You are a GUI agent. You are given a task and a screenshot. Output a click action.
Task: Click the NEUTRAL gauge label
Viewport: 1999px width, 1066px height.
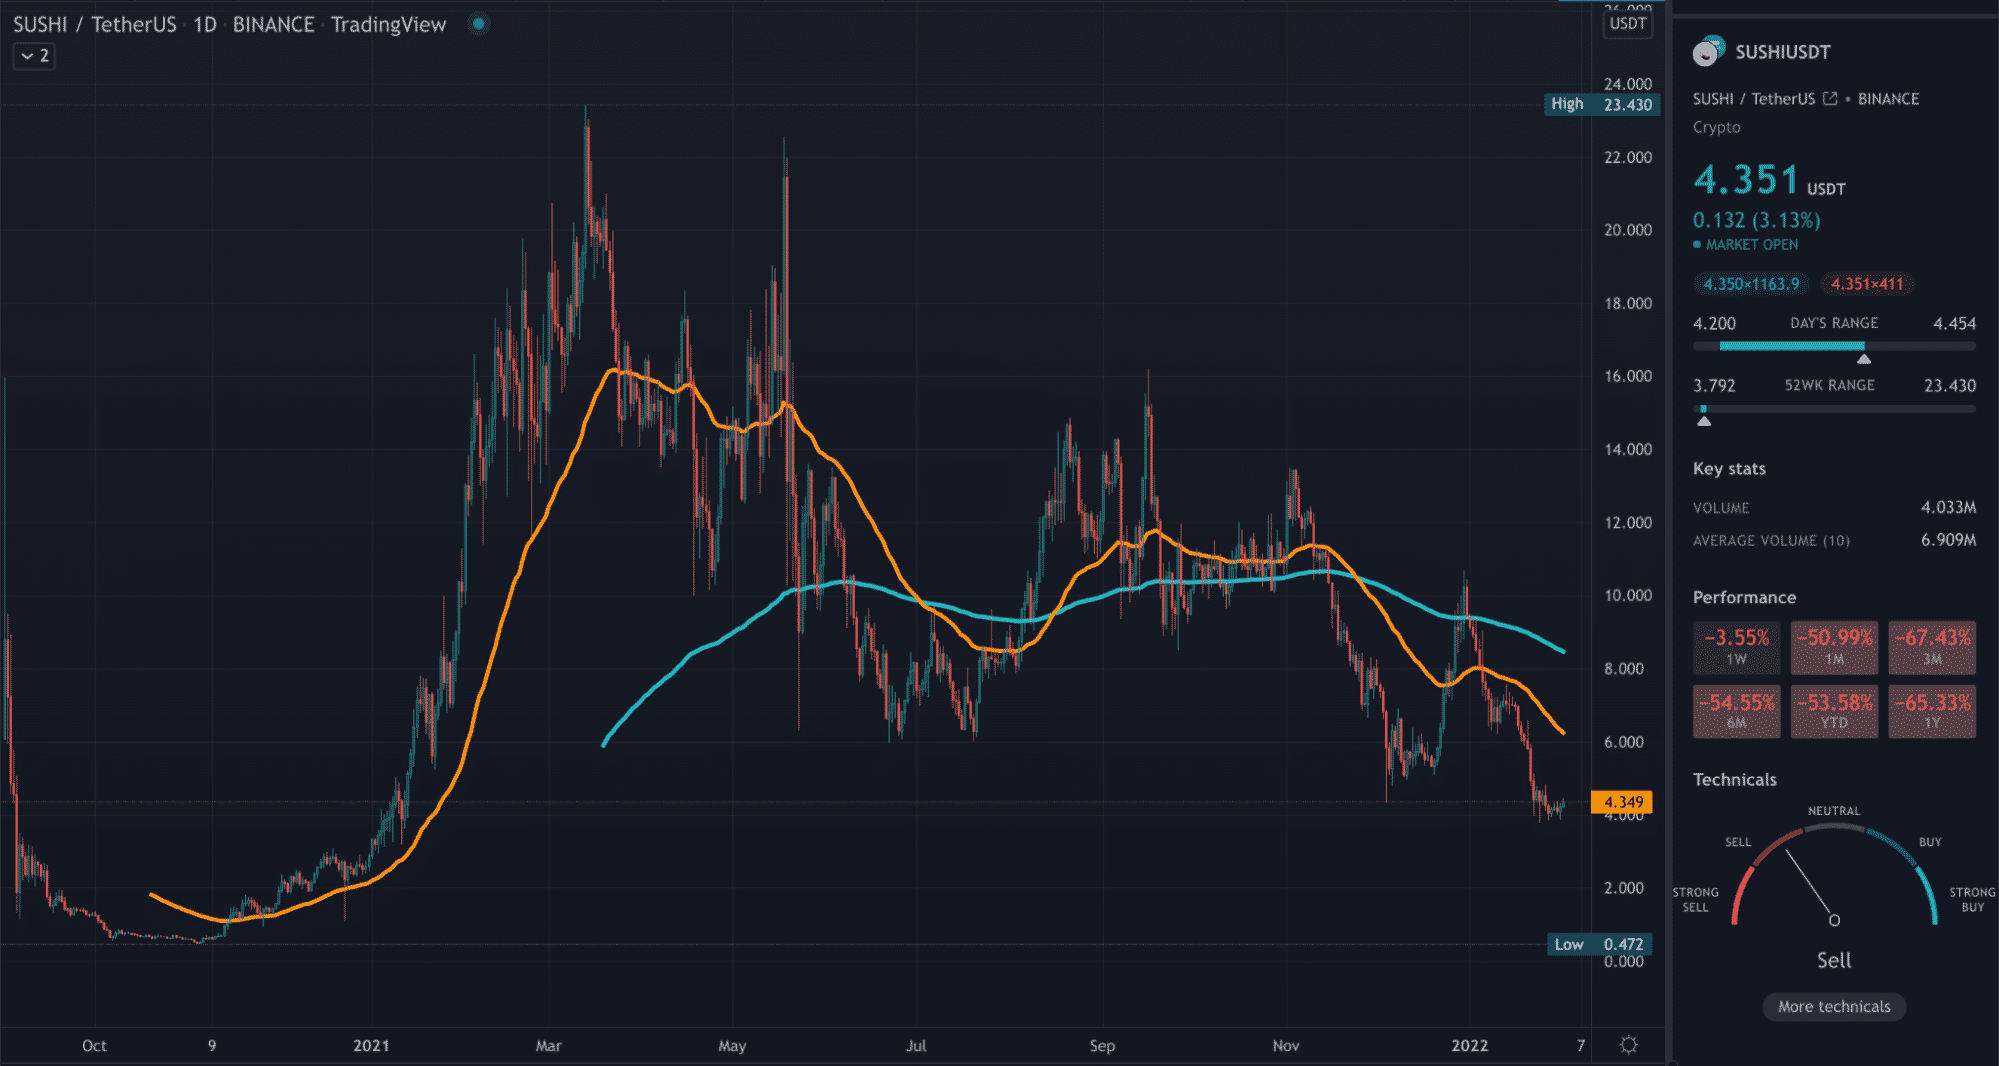[x=1834, y=811]
